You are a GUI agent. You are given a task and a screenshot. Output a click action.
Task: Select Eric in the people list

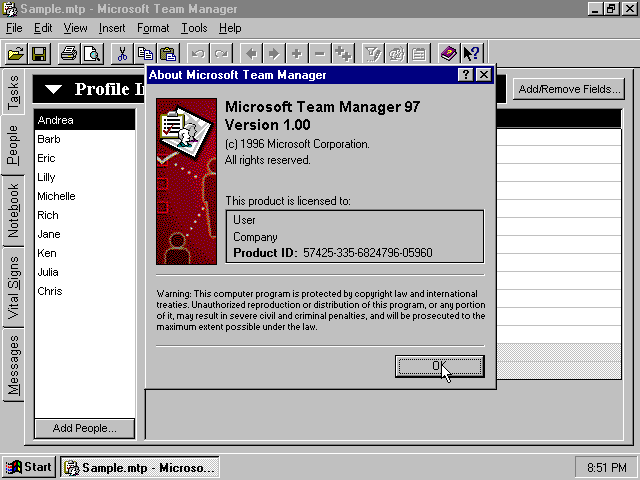click(85, 158)
